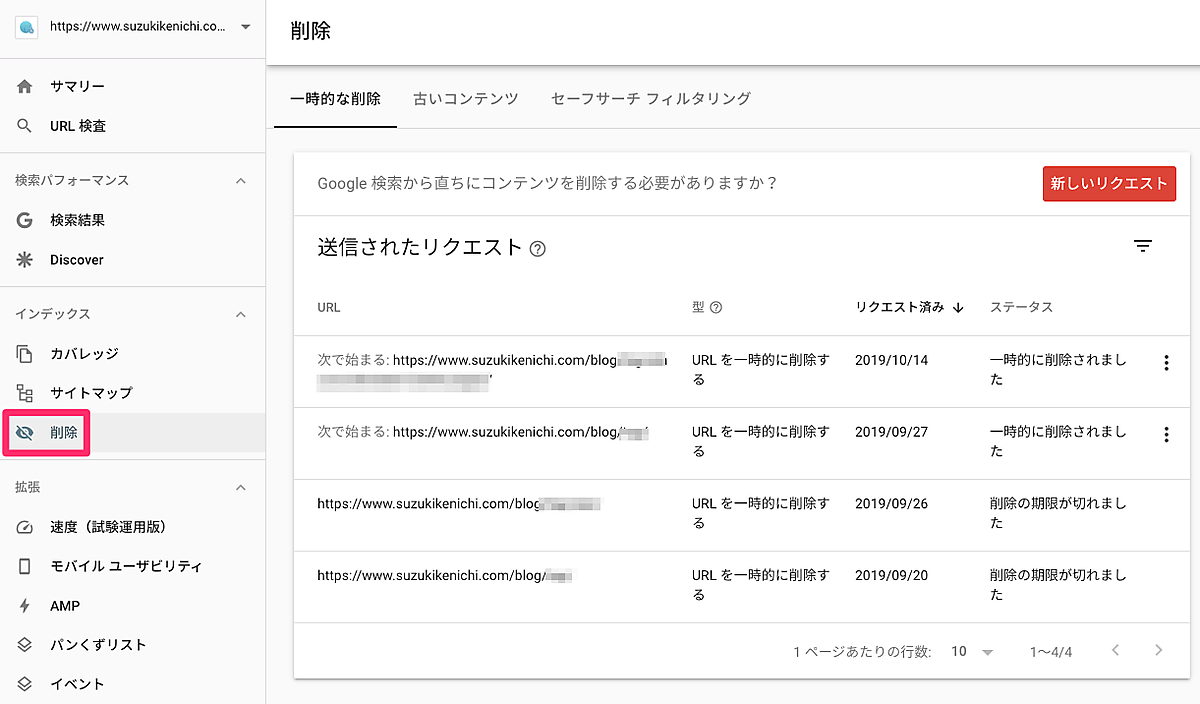The width and height of the screenshot is (1200, 704).
Task: Switch to セーフサーチ フィルタリング tab
Action: [x=650, y=99]
